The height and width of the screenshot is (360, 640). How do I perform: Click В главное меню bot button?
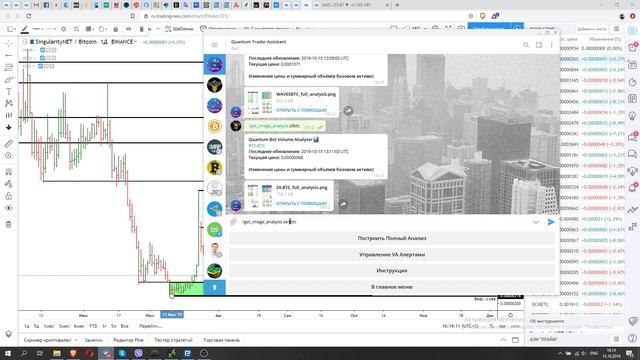point(392,287)
